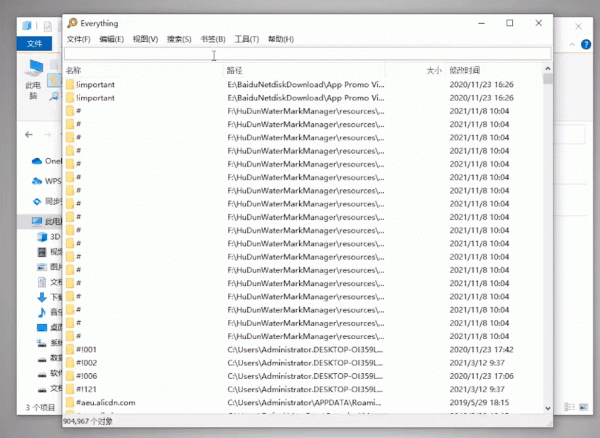Select the #!006 folder row

(303, 376)
